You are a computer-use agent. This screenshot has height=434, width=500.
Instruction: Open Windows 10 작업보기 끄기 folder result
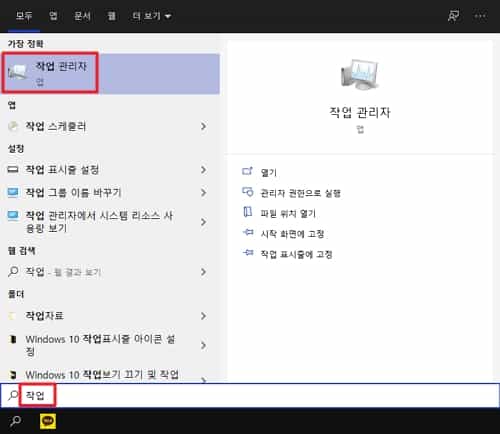coord(110,375)
